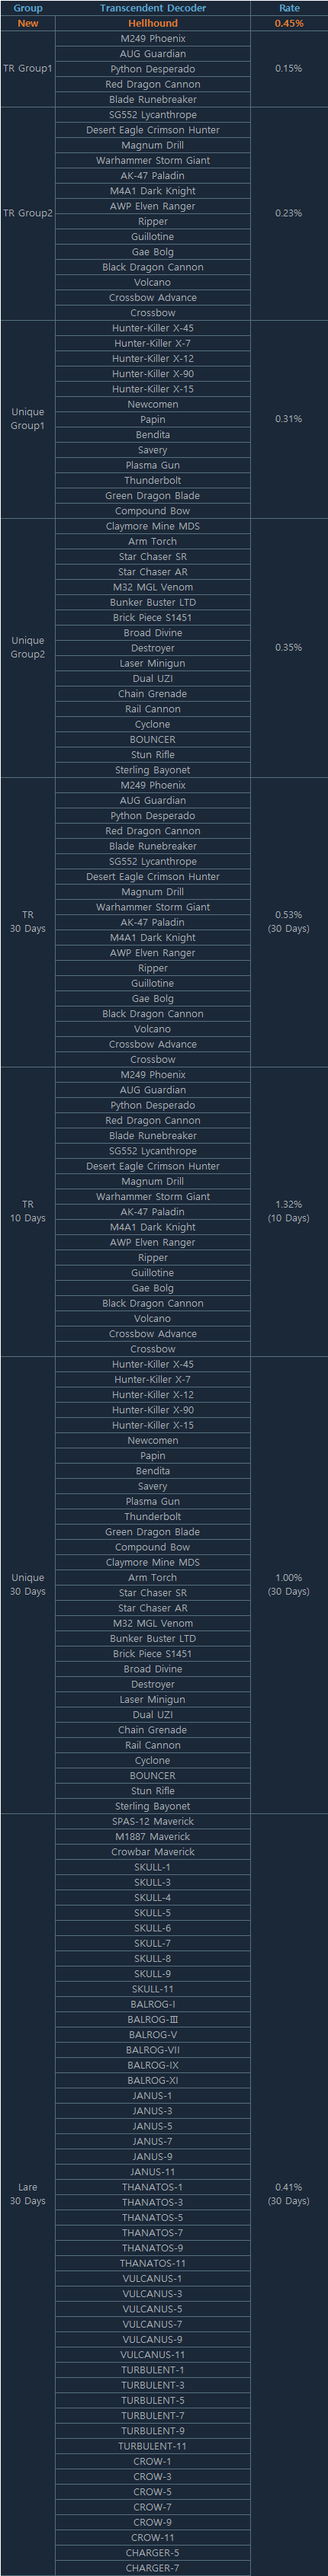
Task: Click the Newcomen weapon entry in Unique Group1
Action: pyautogui.click(x=153, y=404)
